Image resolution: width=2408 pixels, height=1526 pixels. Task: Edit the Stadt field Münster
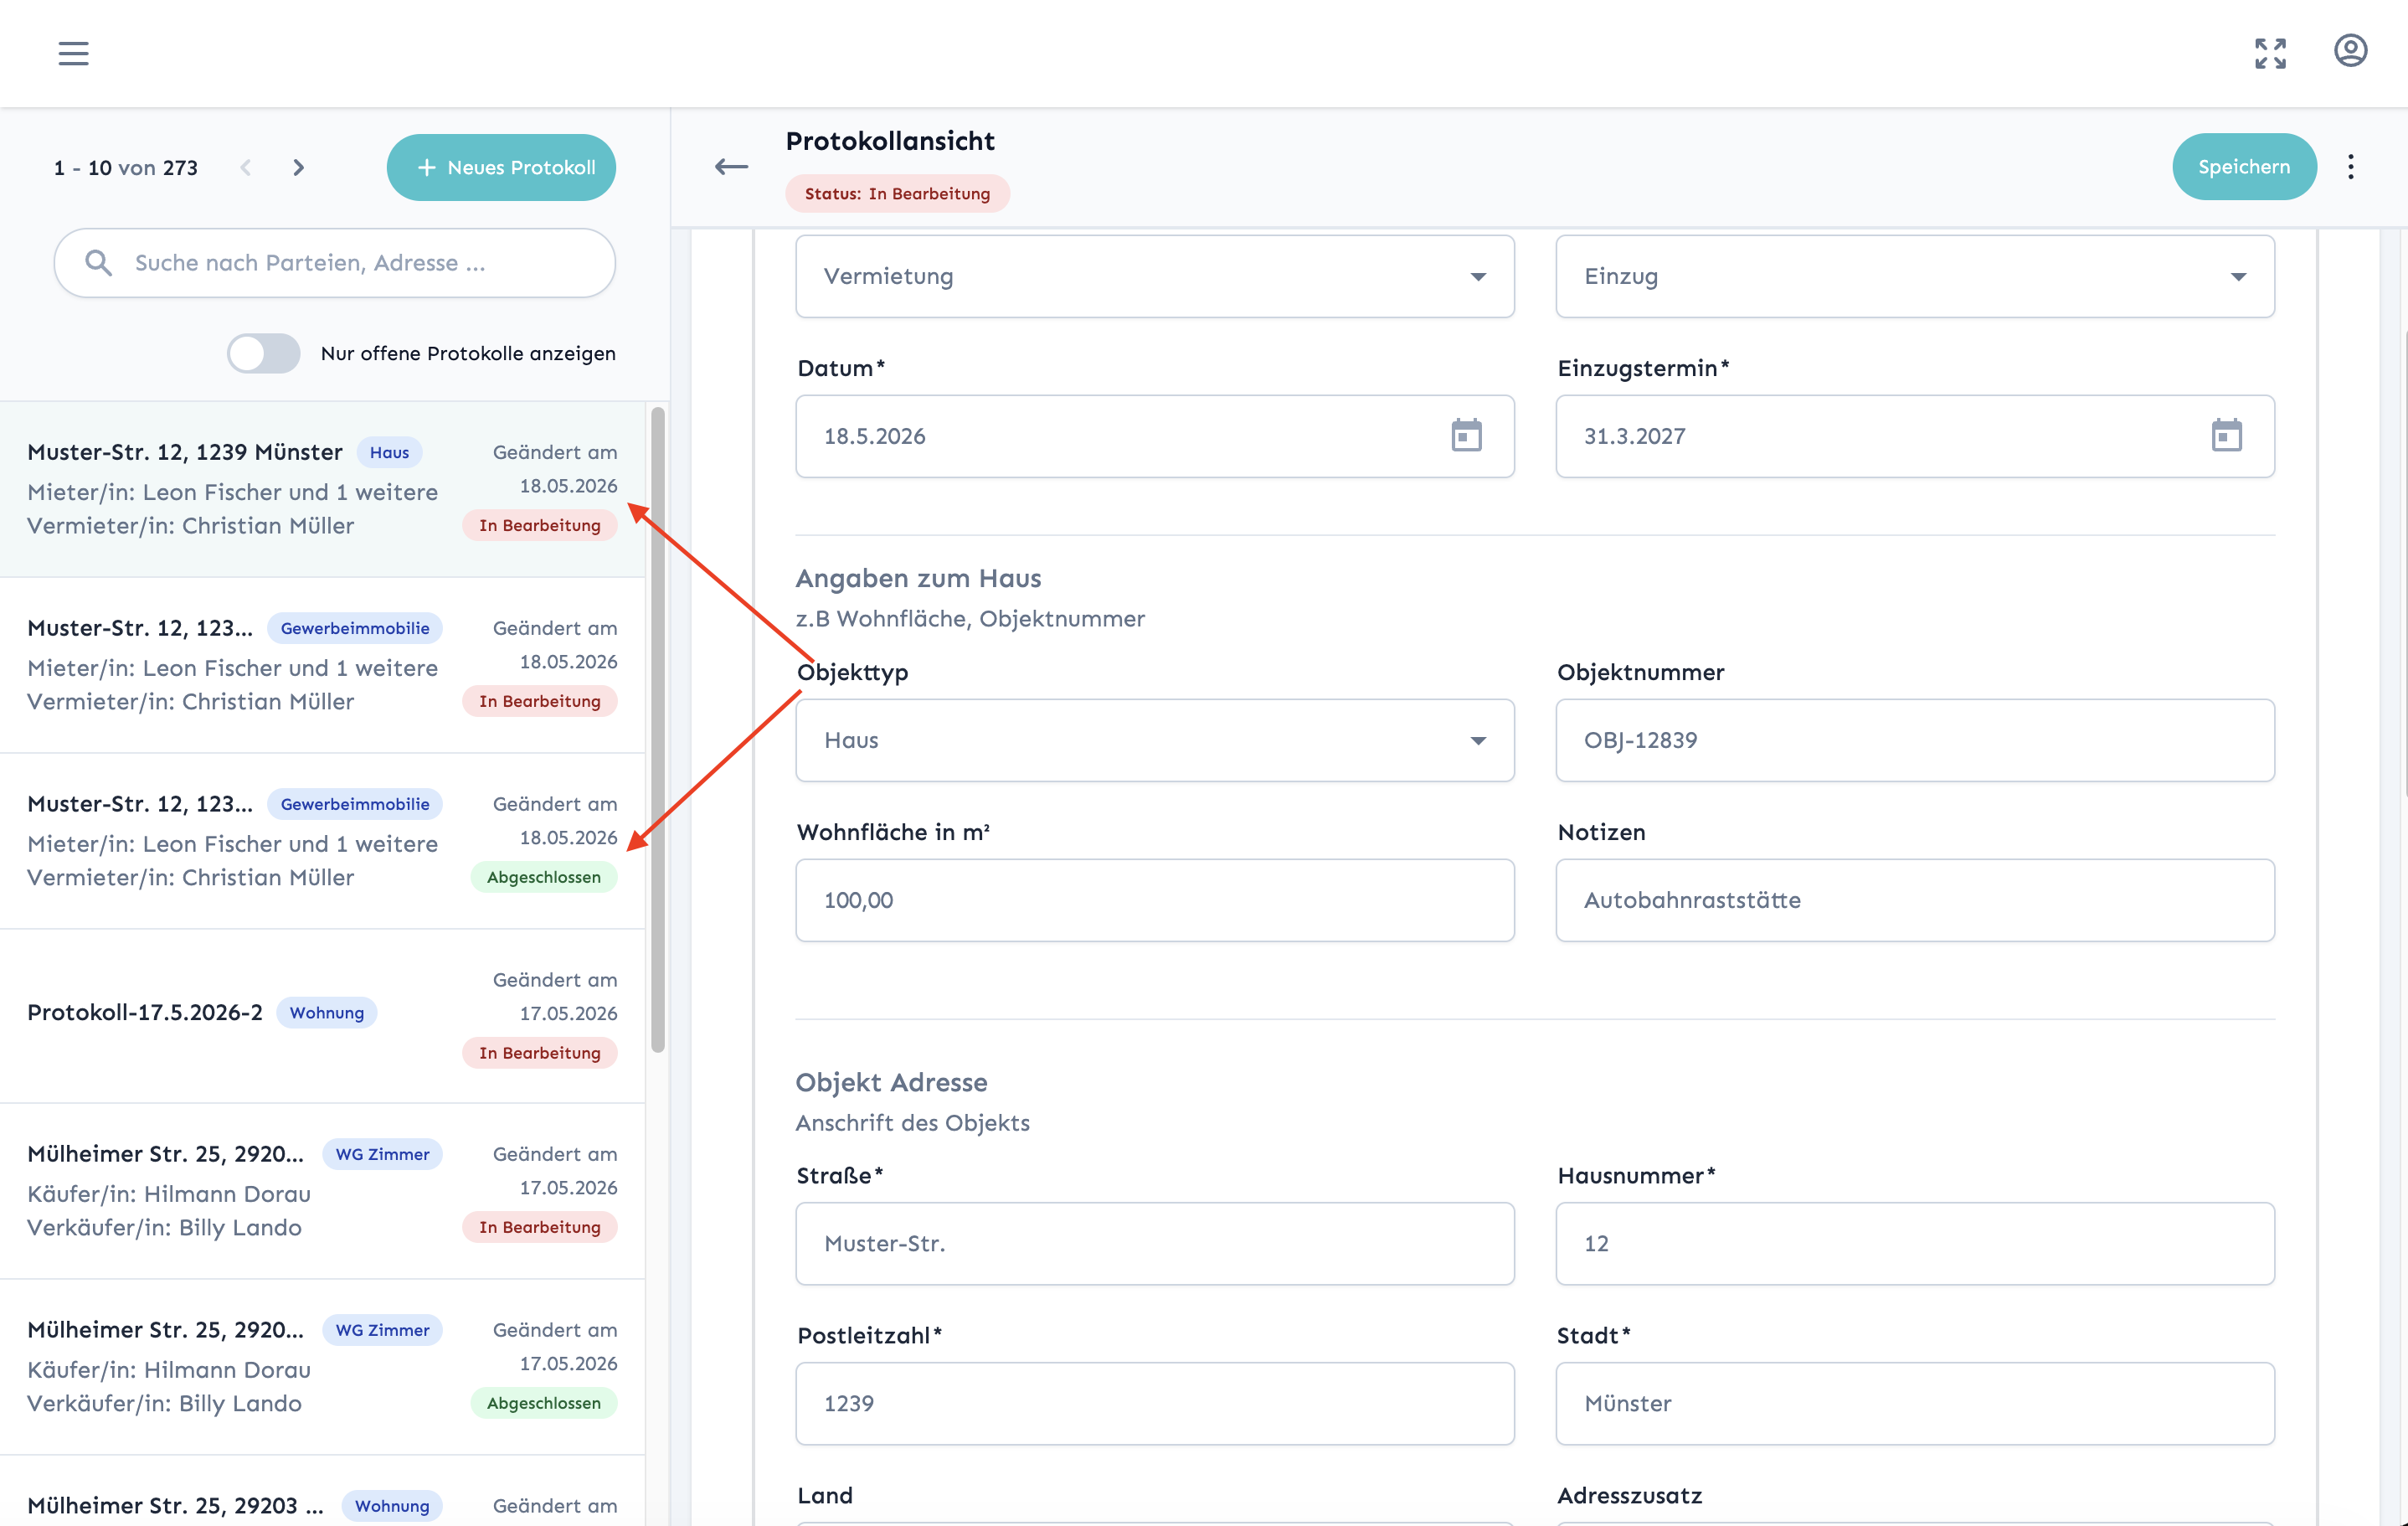1915,1403
